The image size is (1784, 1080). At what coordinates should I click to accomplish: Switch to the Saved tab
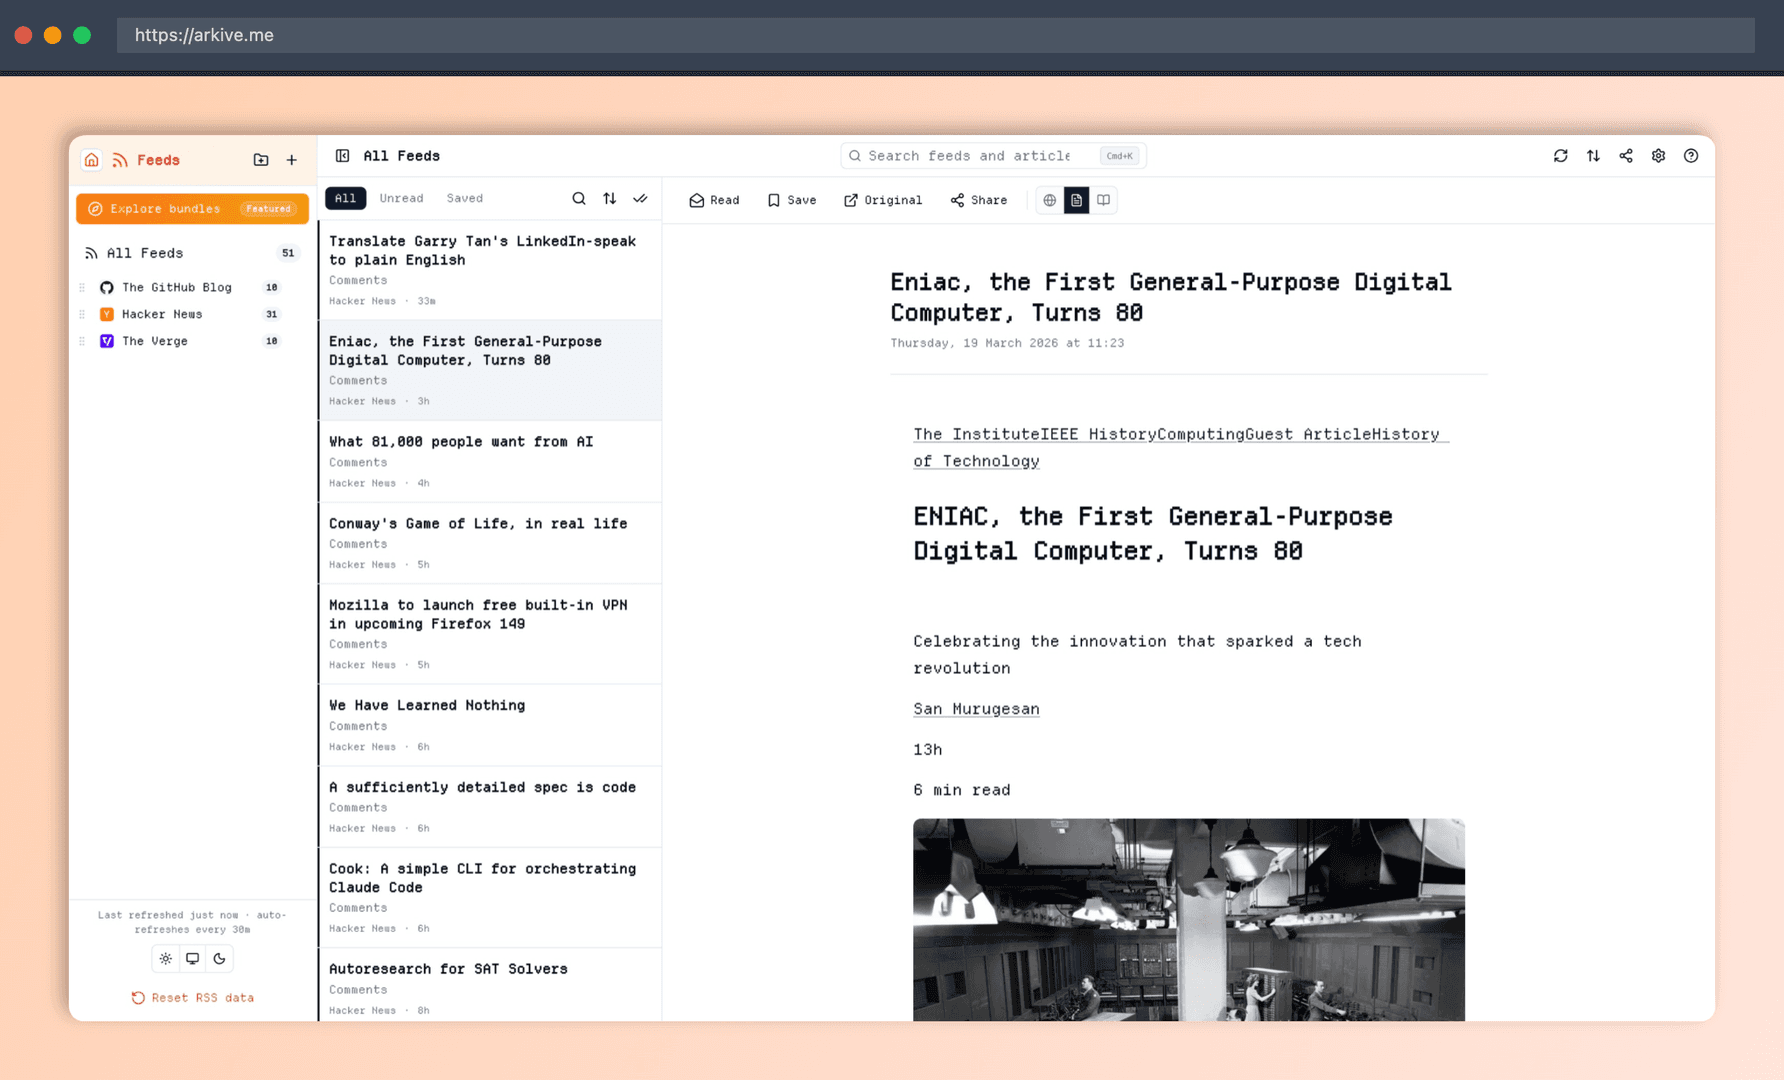464,199
